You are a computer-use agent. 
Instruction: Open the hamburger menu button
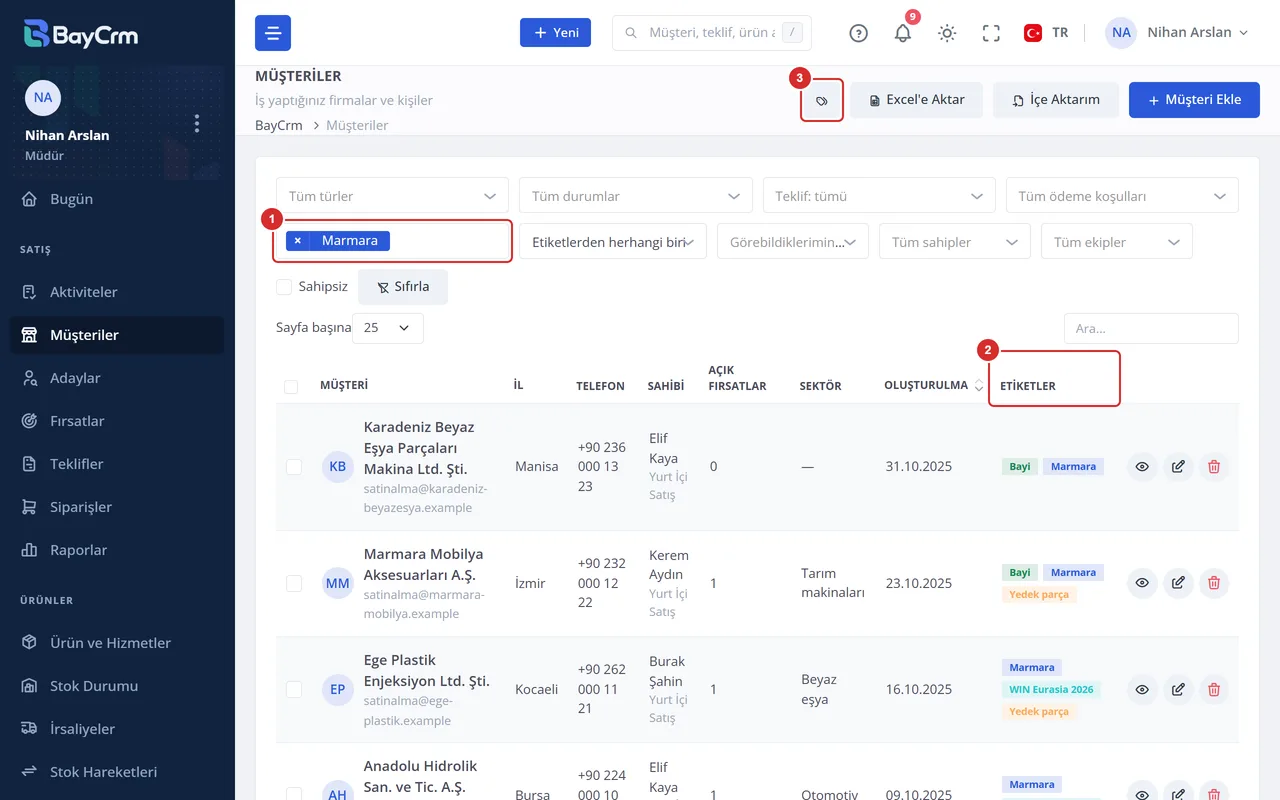point(273,33)
